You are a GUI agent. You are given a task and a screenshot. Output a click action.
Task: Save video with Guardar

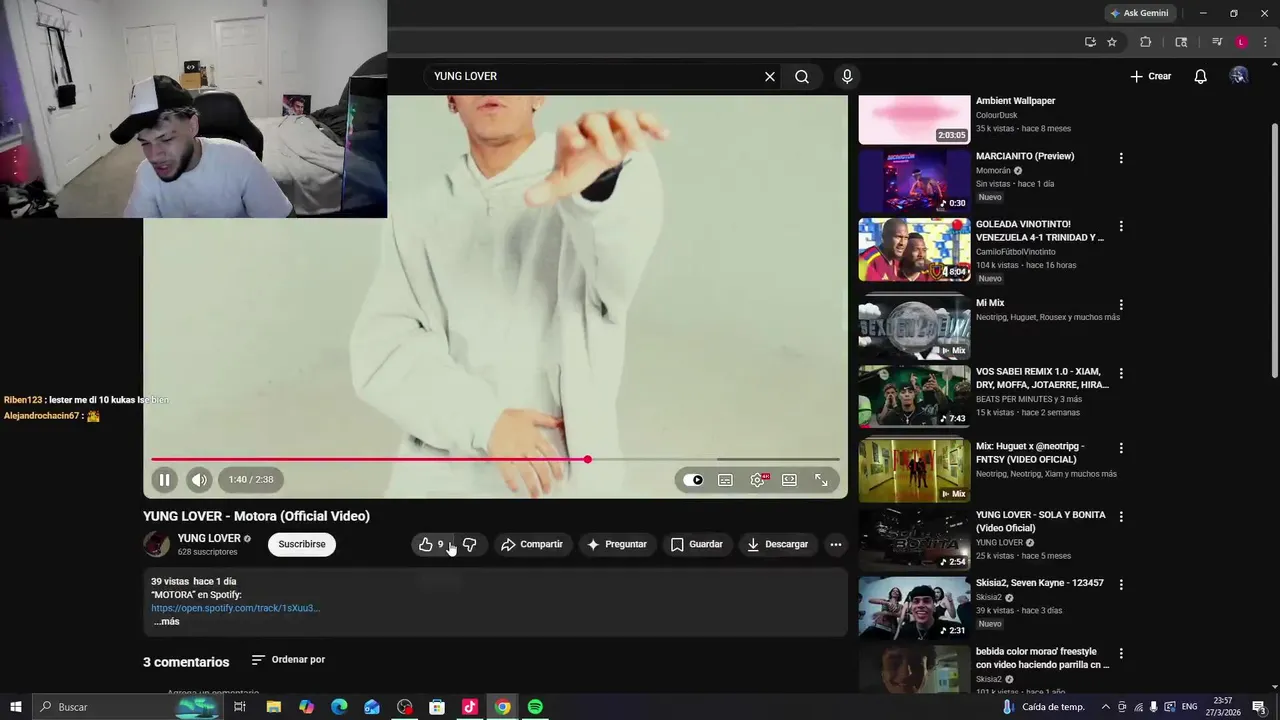click(697, 544)
